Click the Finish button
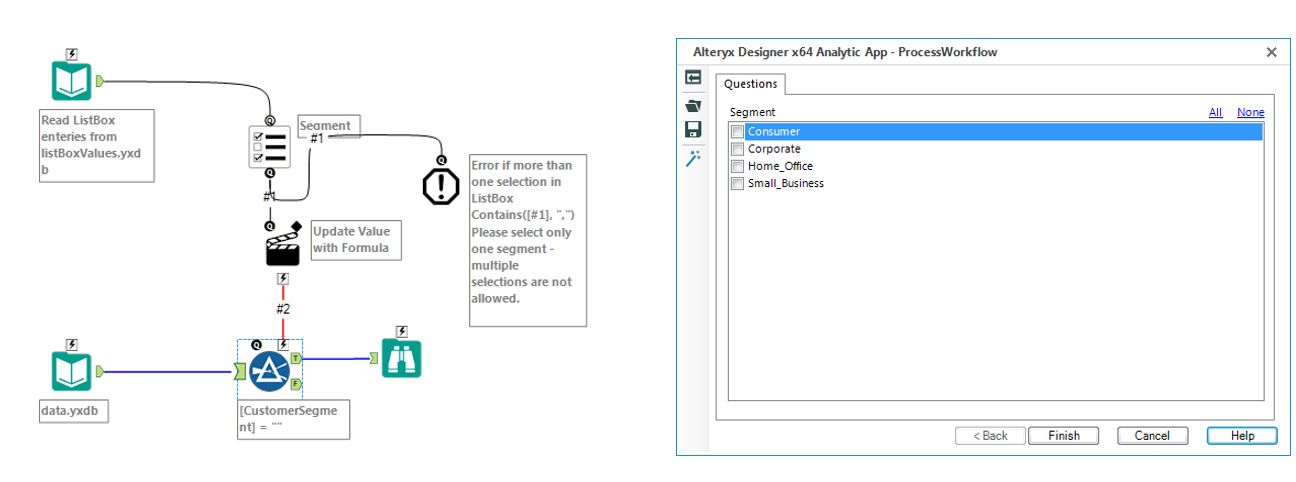The width and height of the screenshot is (1296, 482). coord(1064,435)
